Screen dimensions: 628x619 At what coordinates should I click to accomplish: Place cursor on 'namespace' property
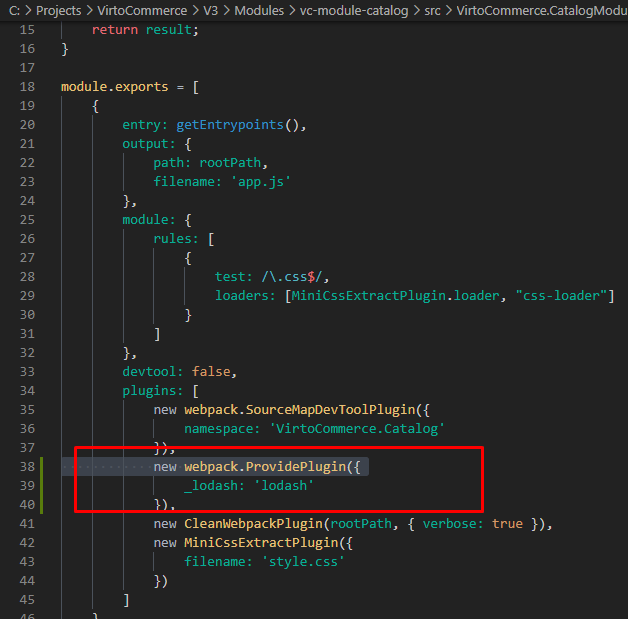[x=218, y=429]
